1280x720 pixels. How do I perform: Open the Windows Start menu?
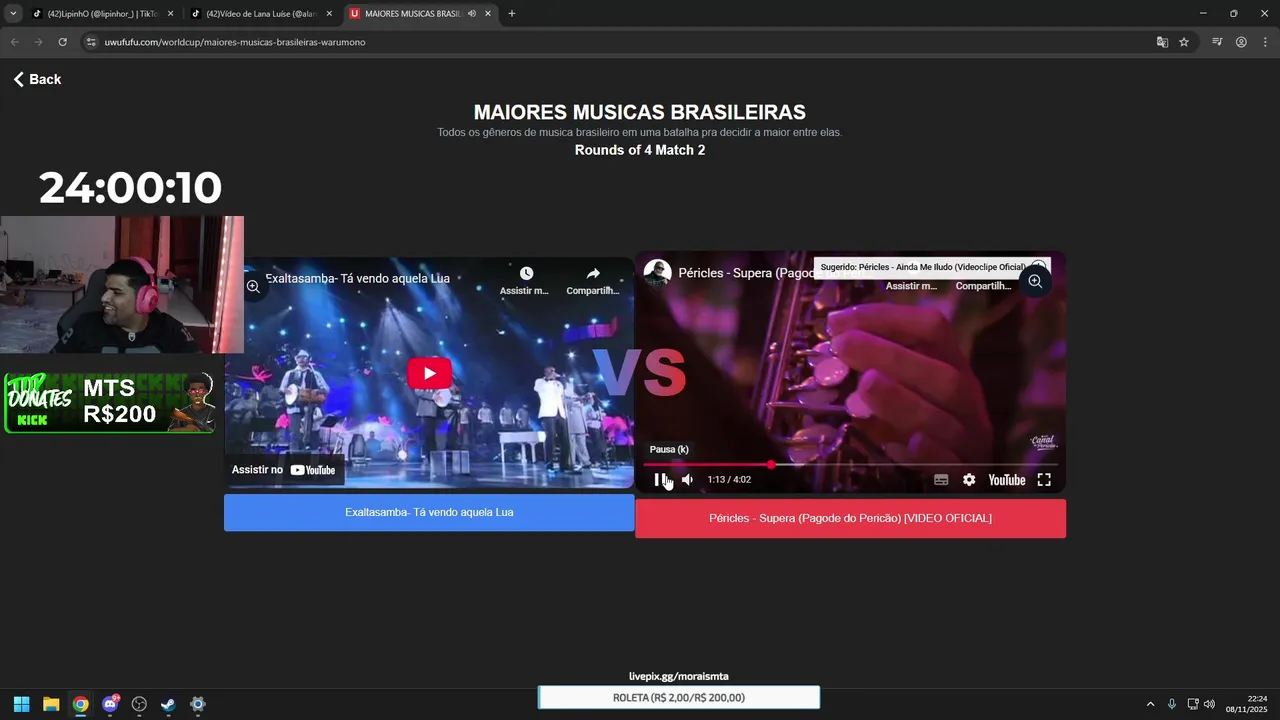[21, 704]
